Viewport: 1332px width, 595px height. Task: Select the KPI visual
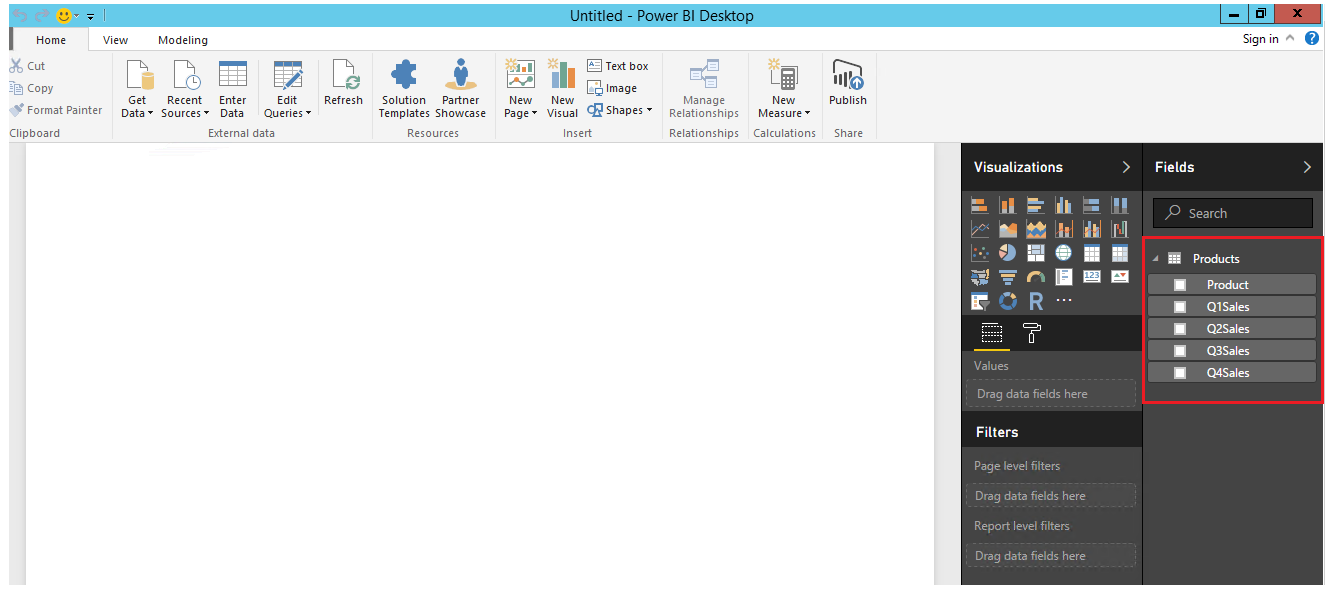click(x=1120, y=276)
